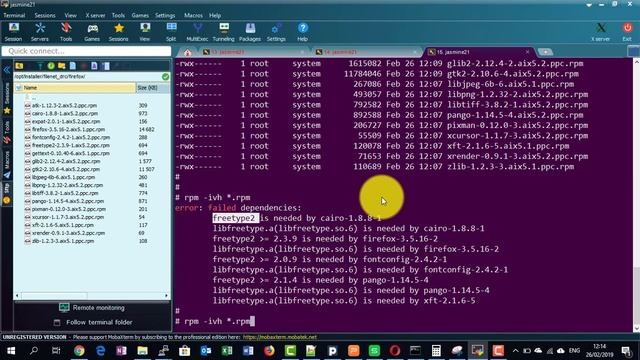The image size is (640, 360).
Task: Click the green refresh icon in SFTP toolbar
Action: coord(51,66)
